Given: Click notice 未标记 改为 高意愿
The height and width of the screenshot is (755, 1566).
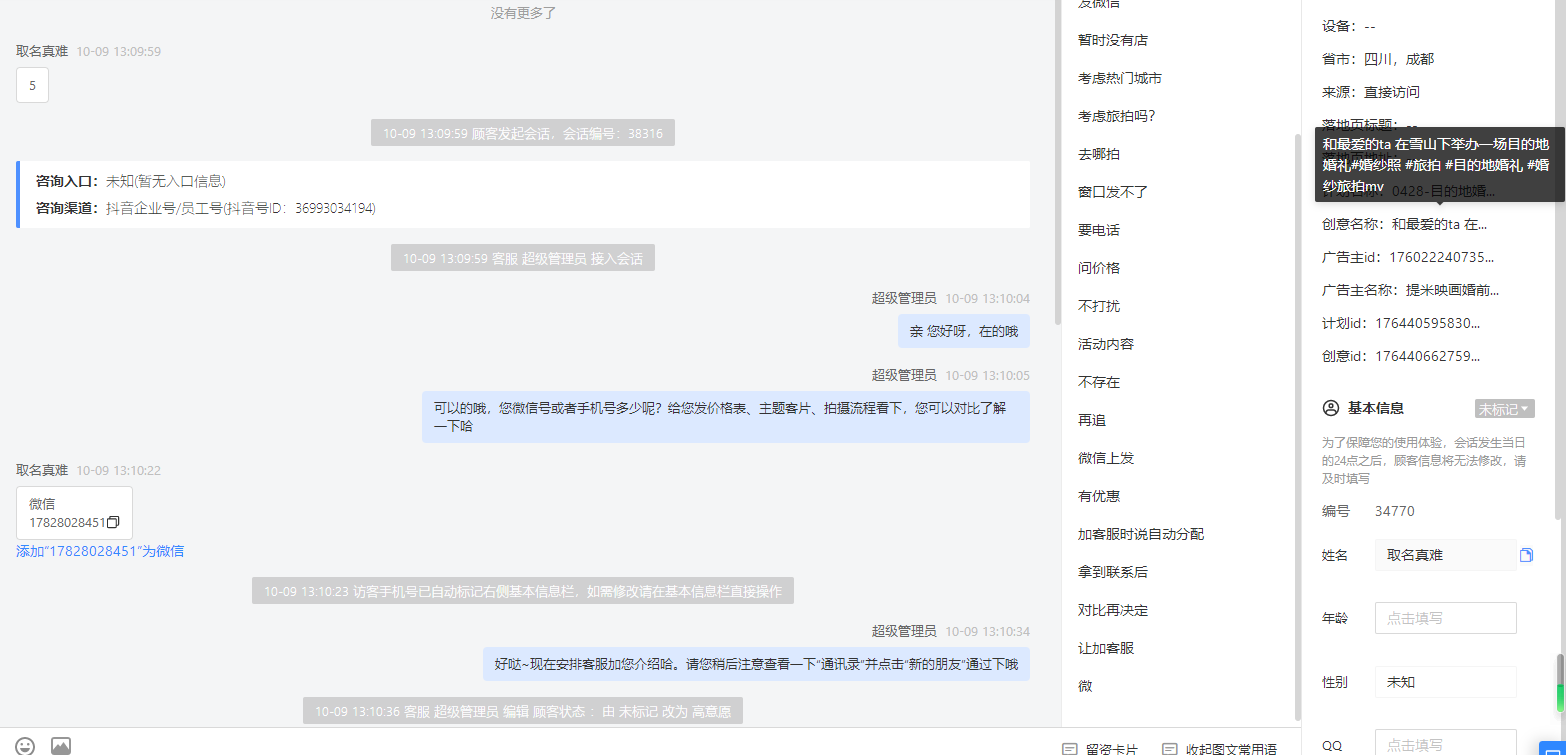Looking at the screenshot, I should 522,711.
